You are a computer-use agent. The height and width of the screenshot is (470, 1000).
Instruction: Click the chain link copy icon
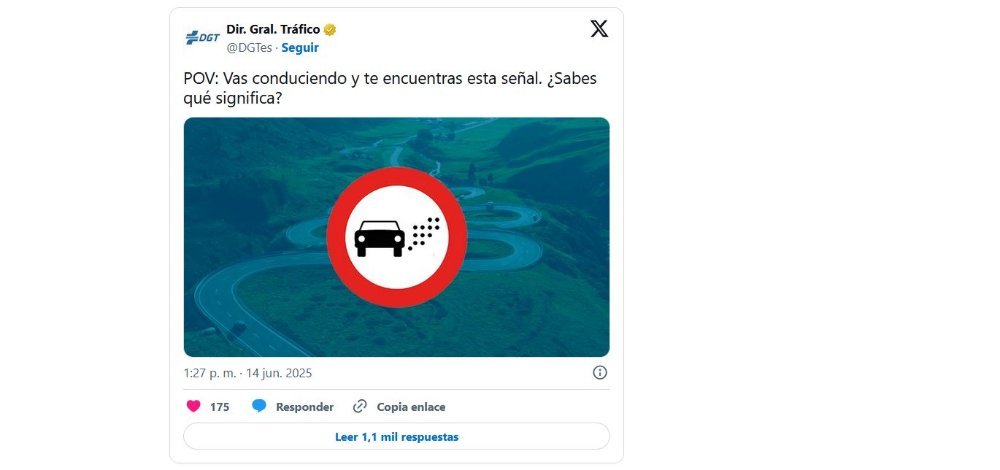pyautogui.click(x=360, y=406)
